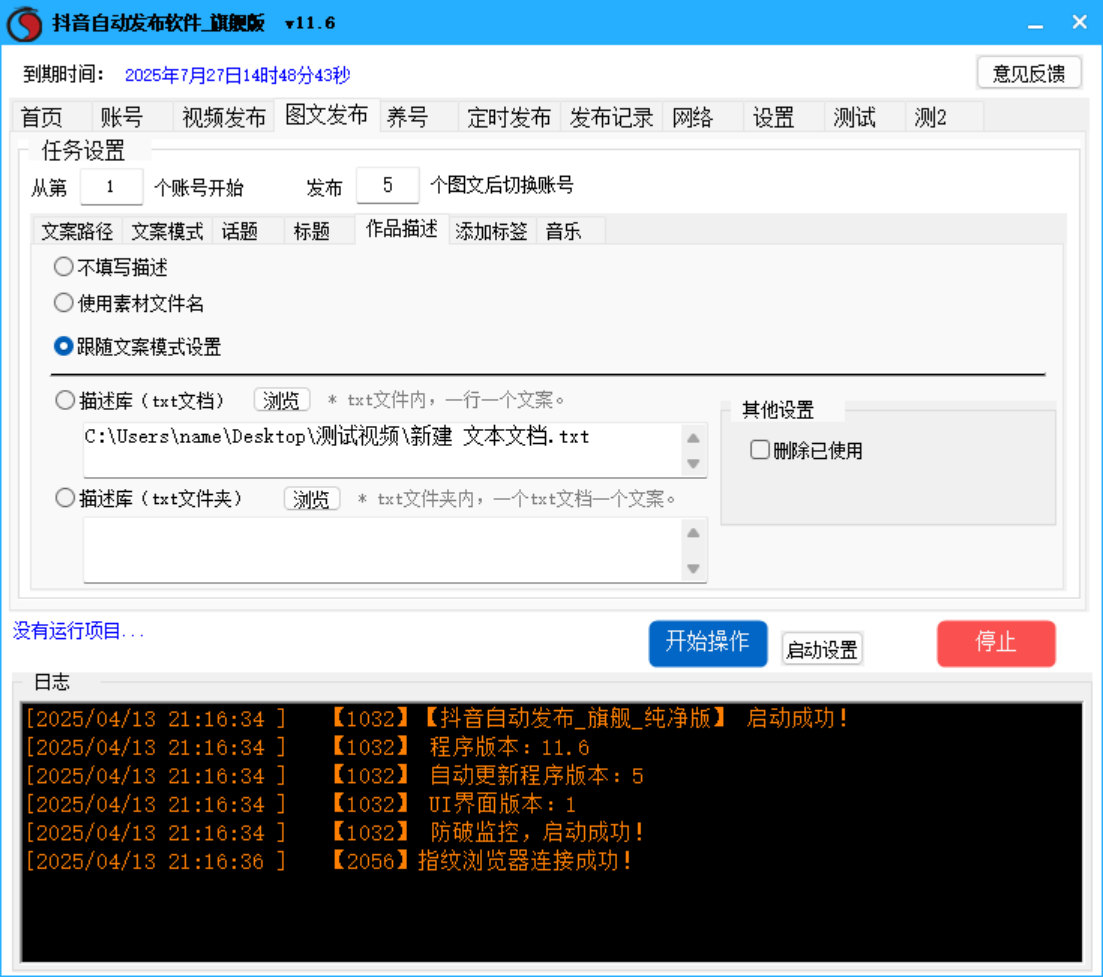Enable the 删除已使用 checkbox
1103x977 pixels.
[x=806, y=450]
